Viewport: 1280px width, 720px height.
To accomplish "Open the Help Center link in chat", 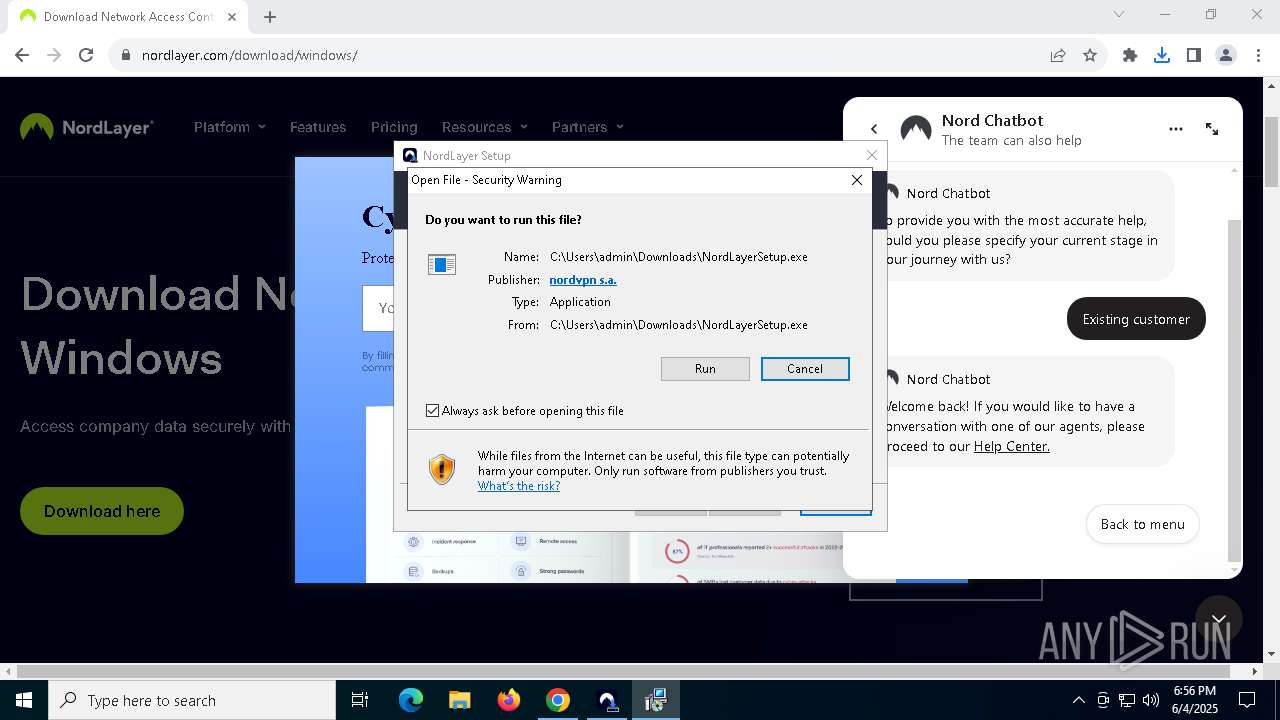I will [1011, 446].
